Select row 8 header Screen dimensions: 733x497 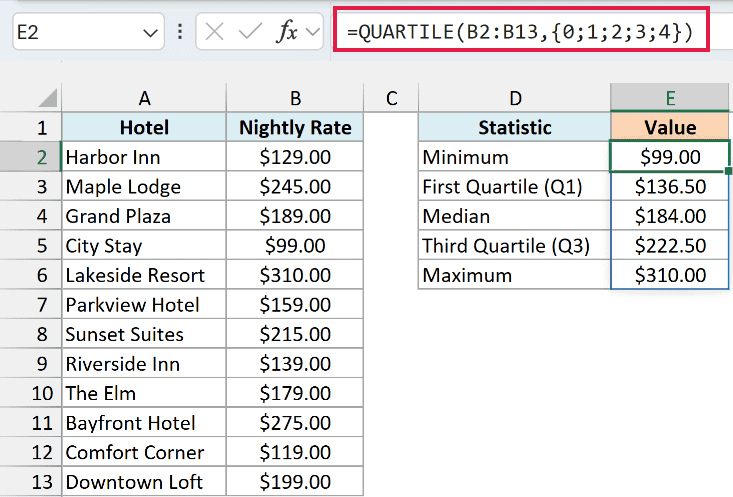click(x=31, y=334)
